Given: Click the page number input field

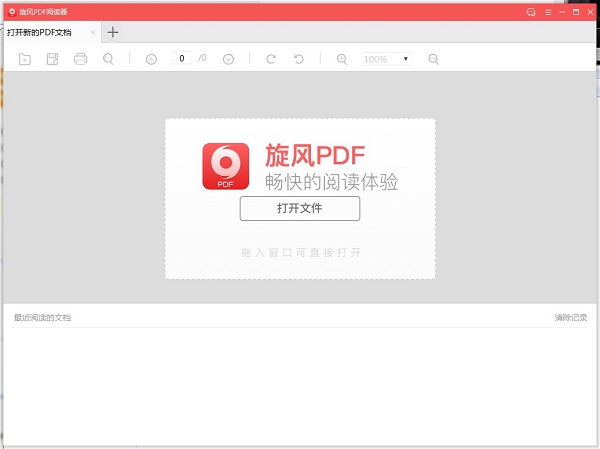Looking at the screenshot, I should click(182, 58).
